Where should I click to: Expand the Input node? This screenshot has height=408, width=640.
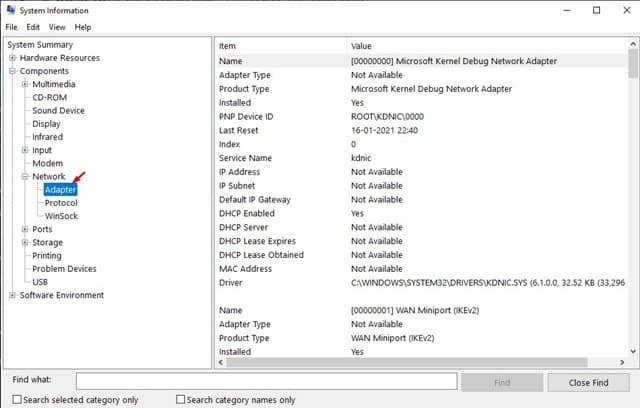25,150
